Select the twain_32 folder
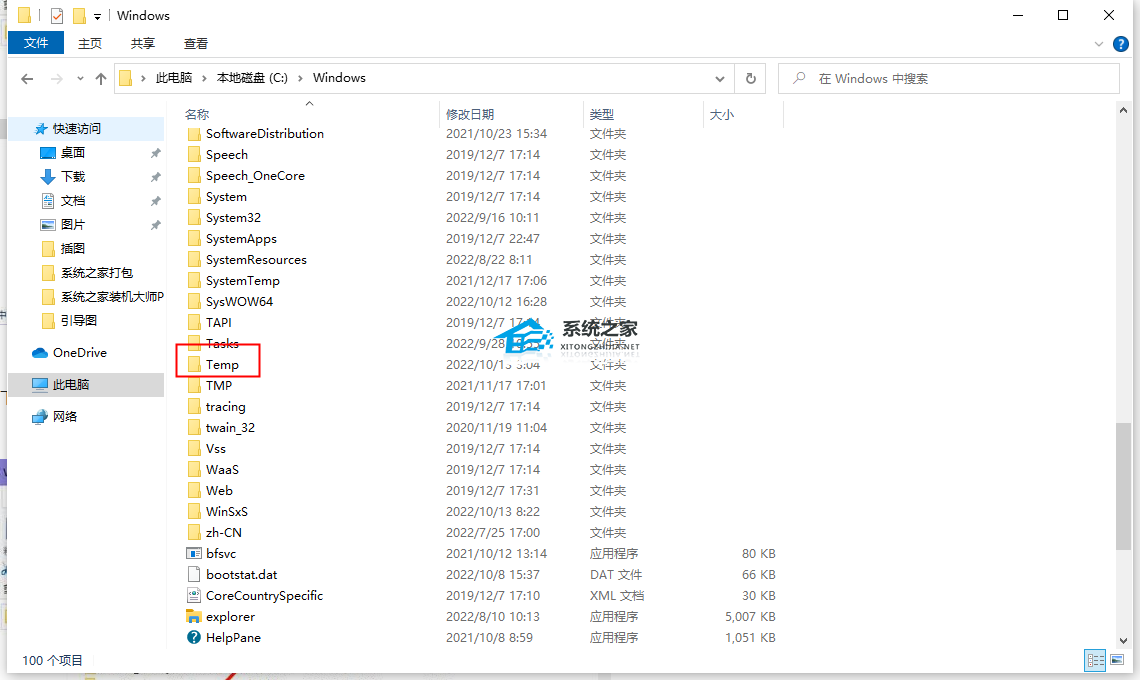Image resolution: width=1140 pixels, height=680 pixels. pos(230,428)
